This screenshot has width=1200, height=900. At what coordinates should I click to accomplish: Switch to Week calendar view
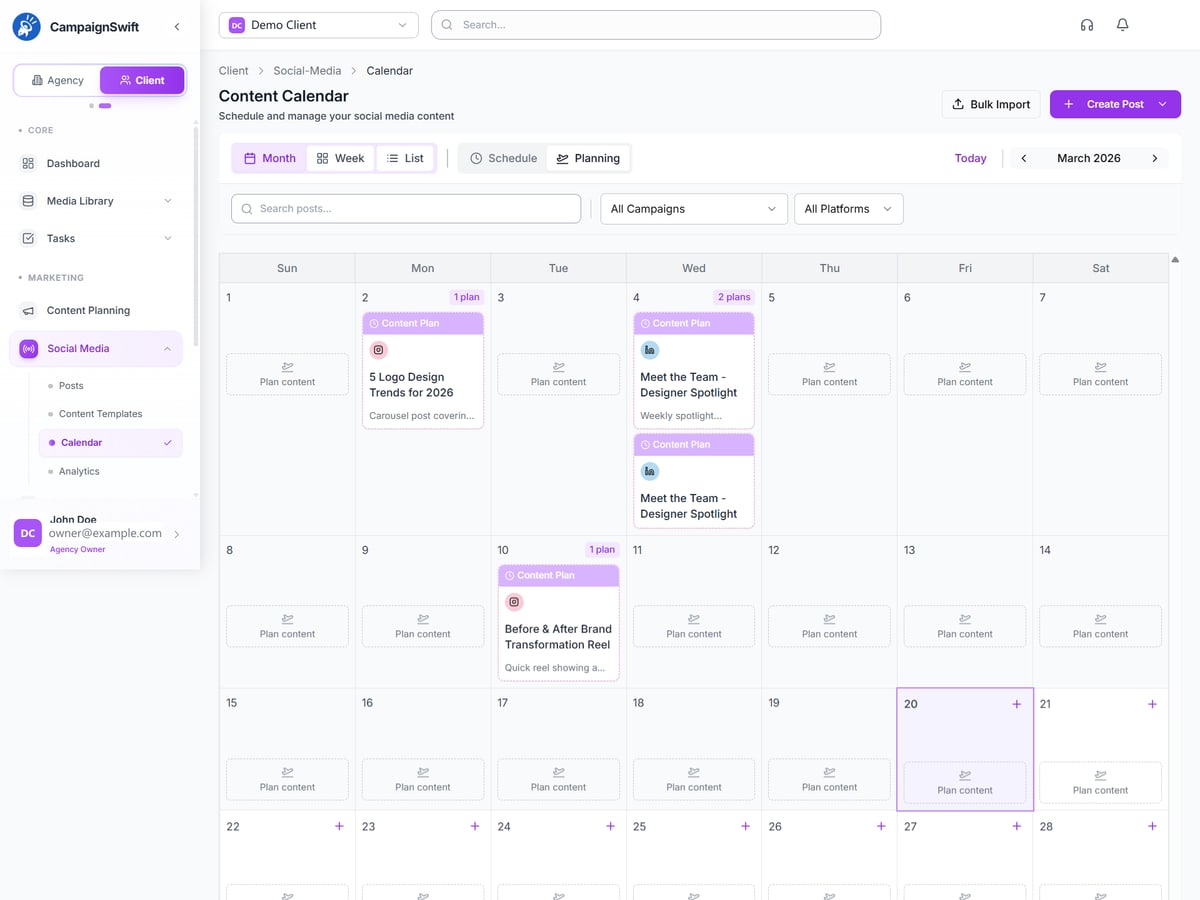click(x=340, y=158)
